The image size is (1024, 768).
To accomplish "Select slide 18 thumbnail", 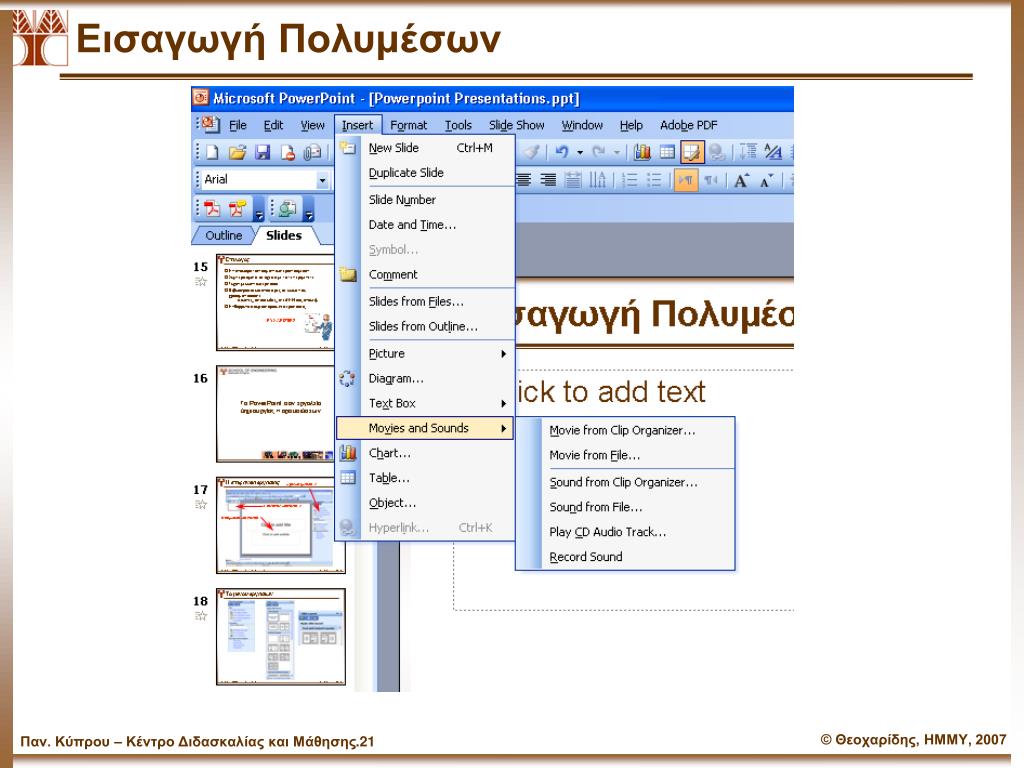I will [281, 637].
